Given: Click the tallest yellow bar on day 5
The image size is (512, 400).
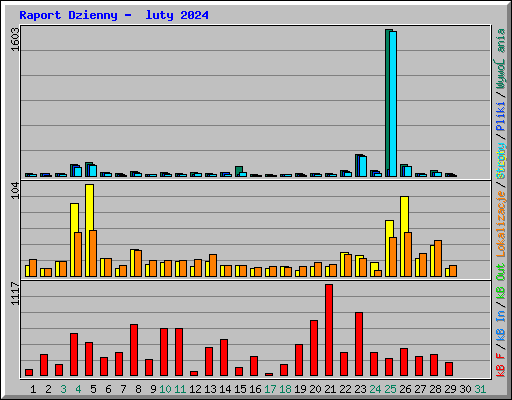Looking at the screenshot, I should 89,230.
